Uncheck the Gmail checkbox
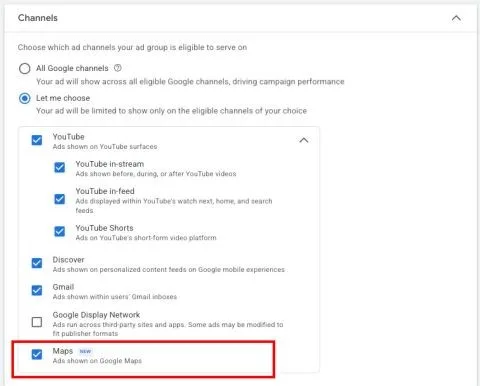Image resolution: width=480 pixels, height=386 pixels. point(37,290)
